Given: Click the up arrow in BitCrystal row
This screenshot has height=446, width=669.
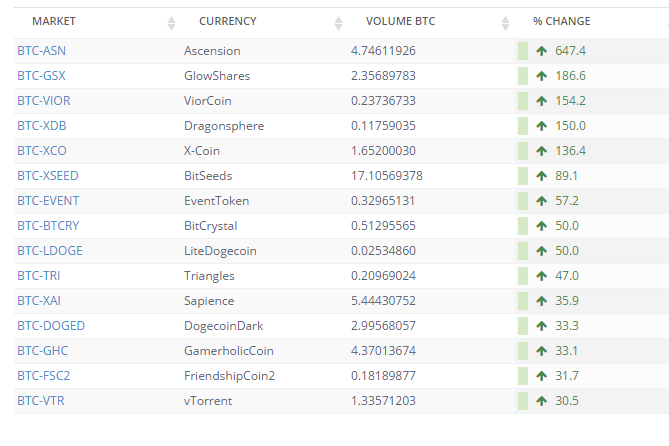Looking at the screenshot, I should [x=541, y=226].
